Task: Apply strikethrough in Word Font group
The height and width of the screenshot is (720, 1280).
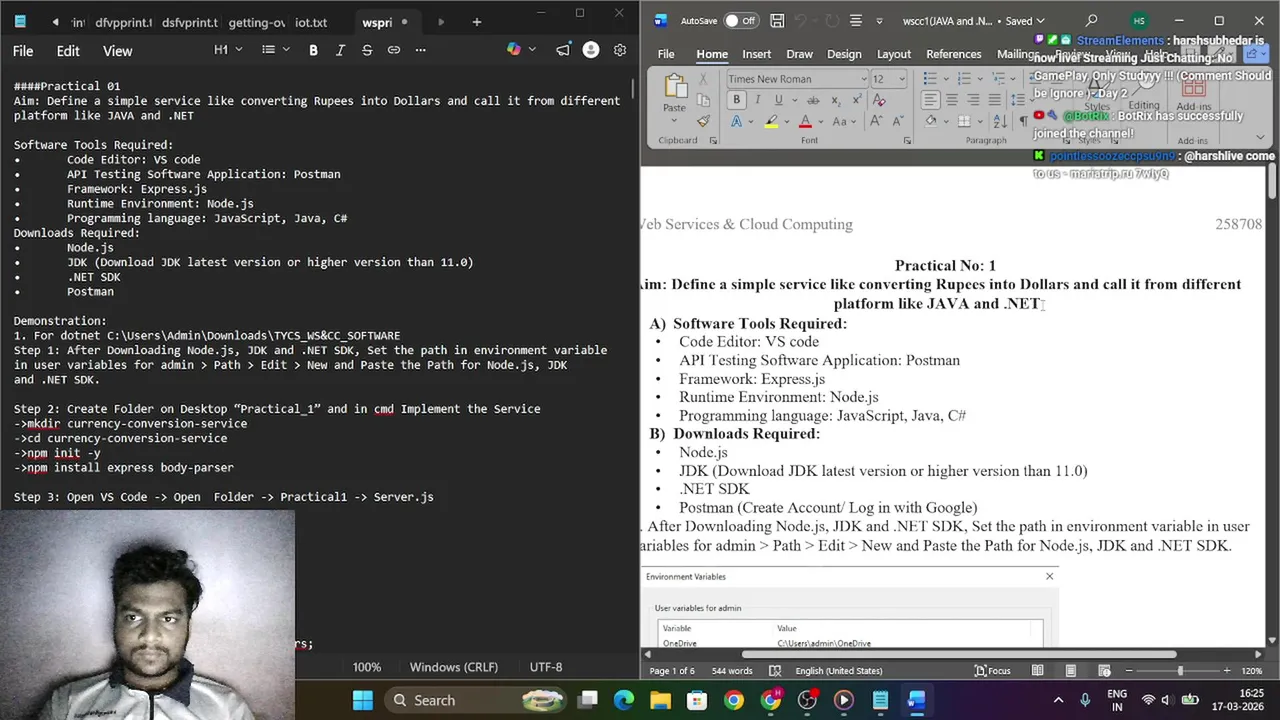Action: pyautogui.click(x=813, y=100)
